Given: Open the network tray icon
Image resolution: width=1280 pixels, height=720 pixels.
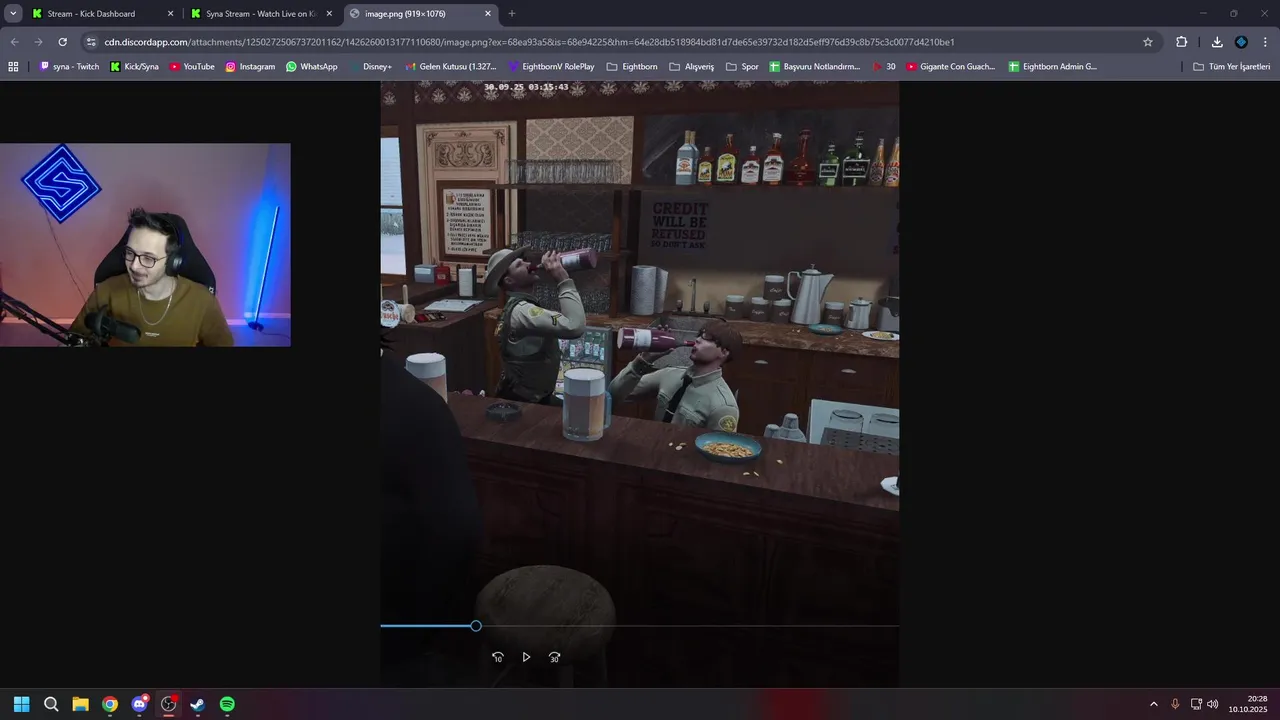Looking at the screenshot, I should 1196,704.
